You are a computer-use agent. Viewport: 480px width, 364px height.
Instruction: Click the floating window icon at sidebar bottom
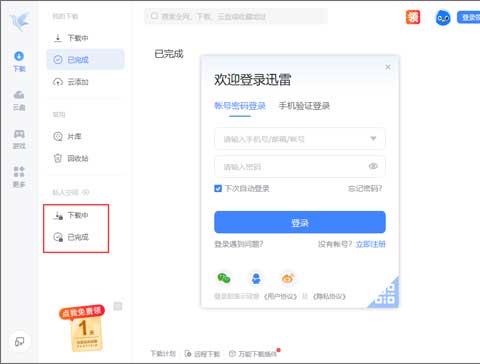pyautogui.click(x=19, y=342)
